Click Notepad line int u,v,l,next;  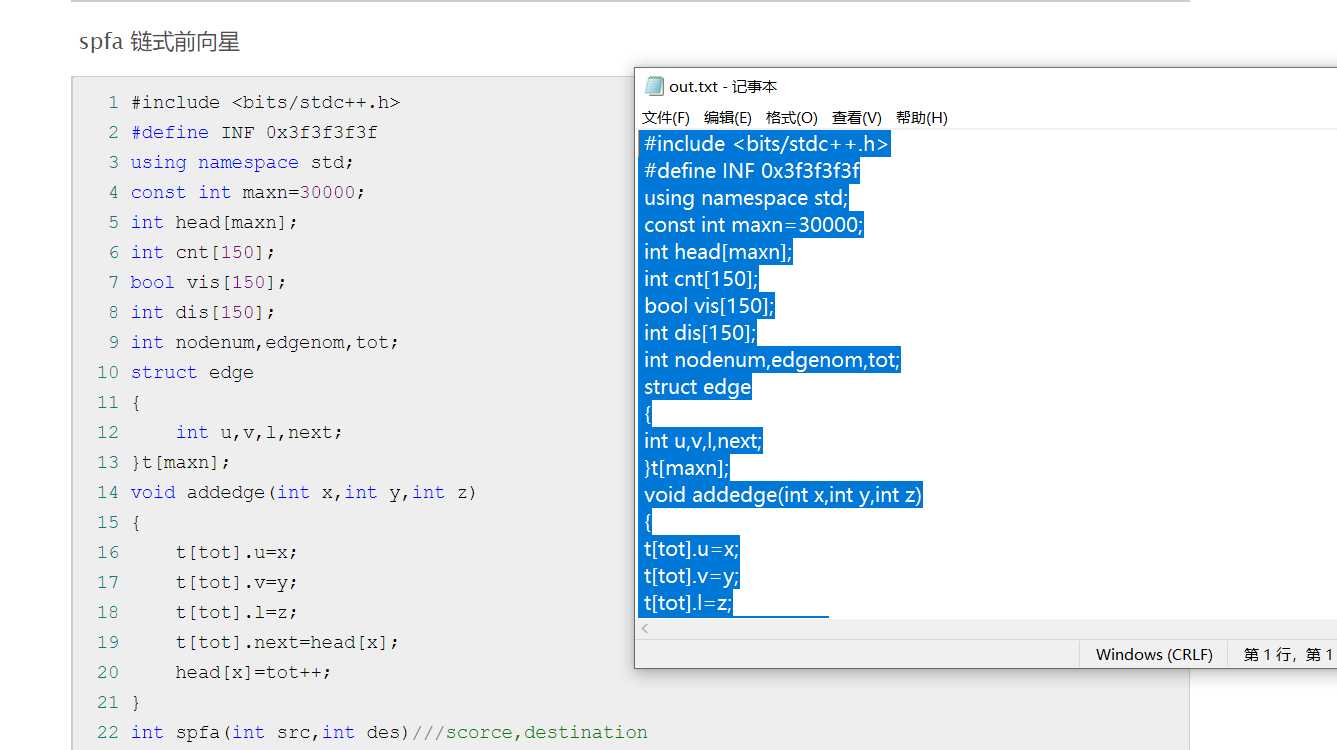[x=703, y=441]
